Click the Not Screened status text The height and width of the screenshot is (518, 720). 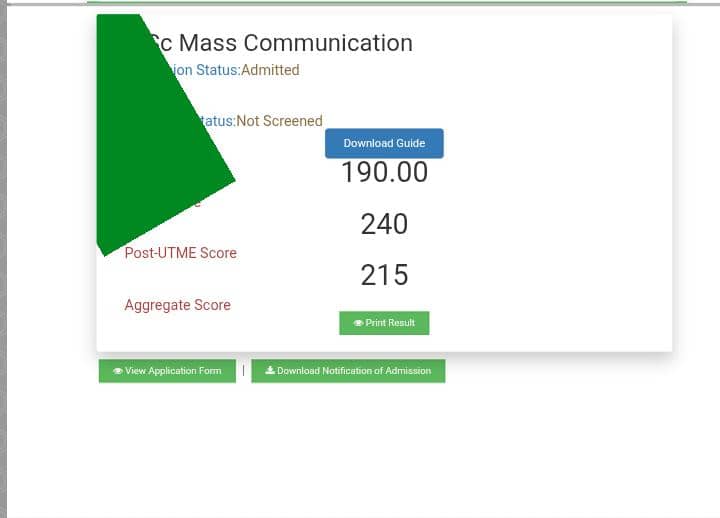pyautogui.click(x=279, y=121)
